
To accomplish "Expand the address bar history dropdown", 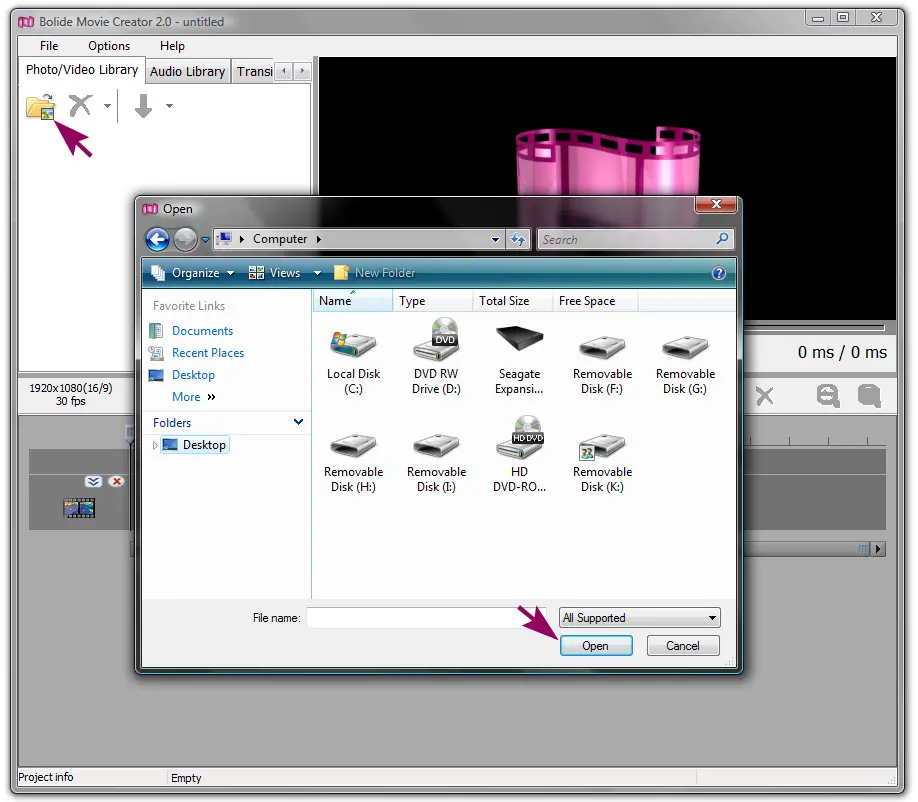I will click(x=495, y=239).
